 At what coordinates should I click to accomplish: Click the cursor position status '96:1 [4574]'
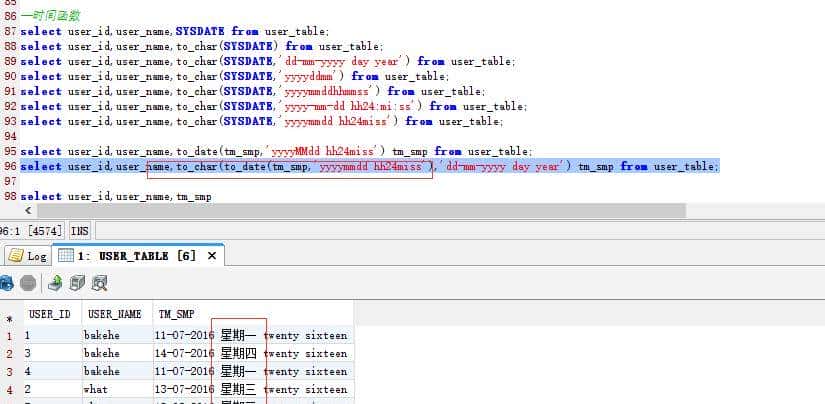(x=31, y=230)
